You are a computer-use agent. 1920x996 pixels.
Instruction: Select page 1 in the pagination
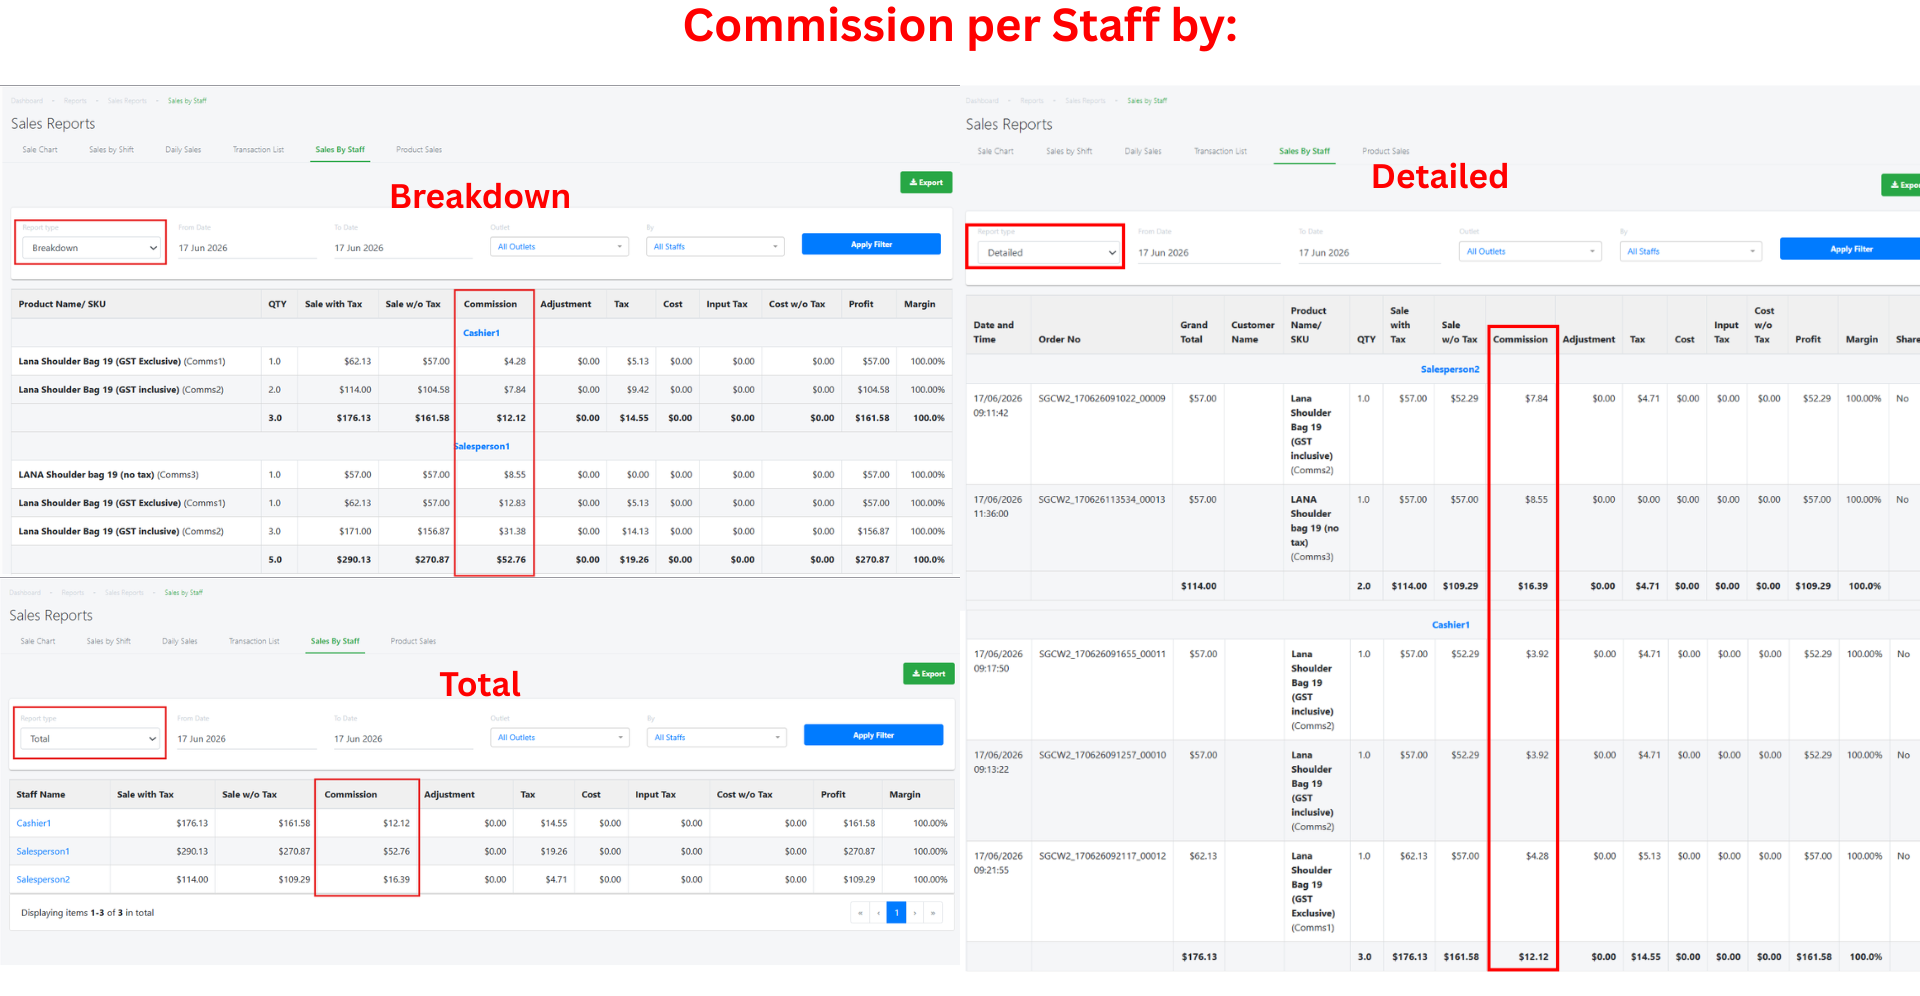click(896, 912)
